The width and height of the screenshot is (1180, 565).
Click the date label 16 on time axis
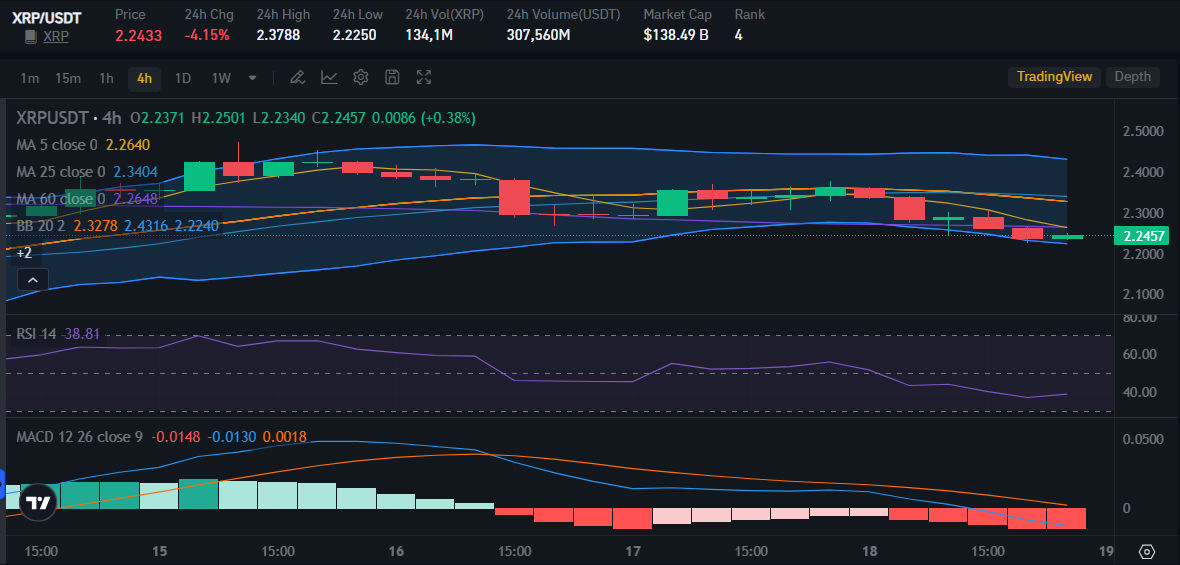click(x=396, y=551)
